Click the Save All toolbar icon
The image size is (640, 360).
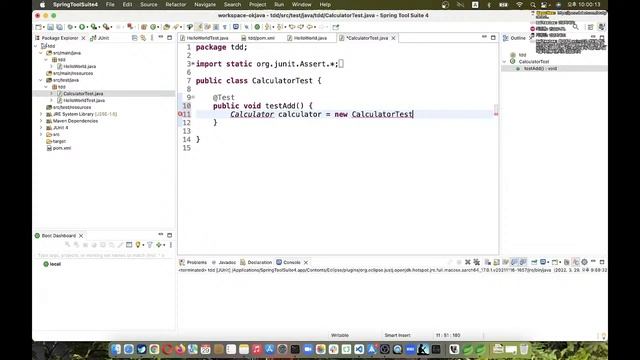[x=60, y=27]
